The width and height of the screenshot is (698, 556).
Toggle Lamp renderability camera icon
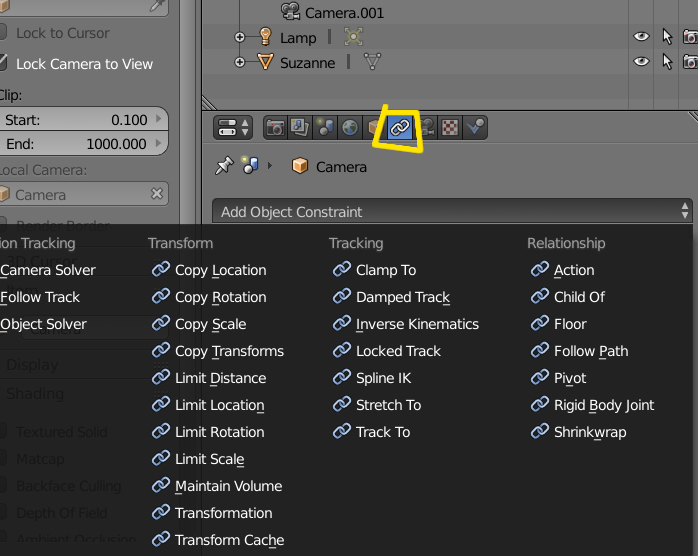tap(690, 37)
